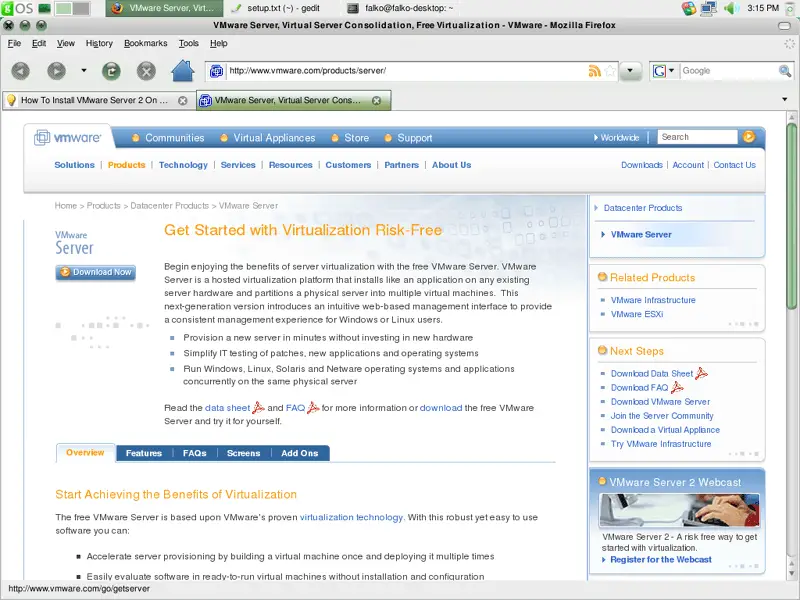Open the Edit menu
This screenshot has width=800, height=600.
(39, 43)
